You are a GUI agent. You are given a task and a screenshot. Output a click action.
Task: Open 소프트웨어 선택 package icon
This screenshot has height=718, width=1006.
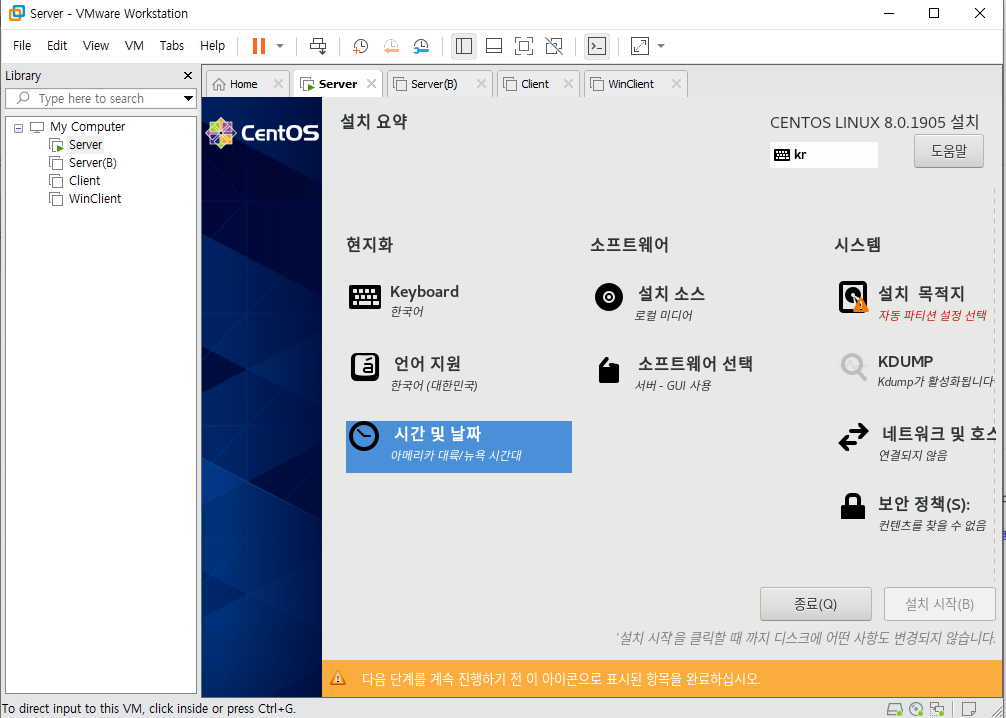609,370
